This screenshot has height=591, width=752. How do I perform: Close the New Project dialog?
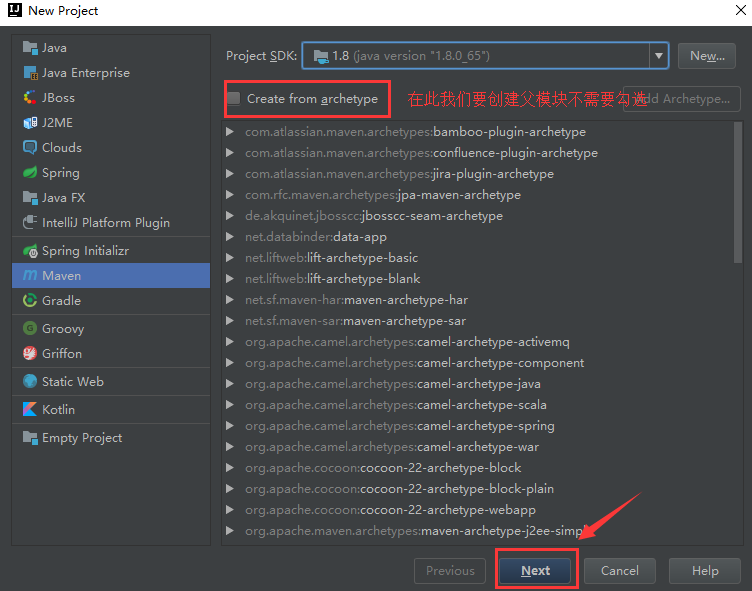tap(741, 10)
